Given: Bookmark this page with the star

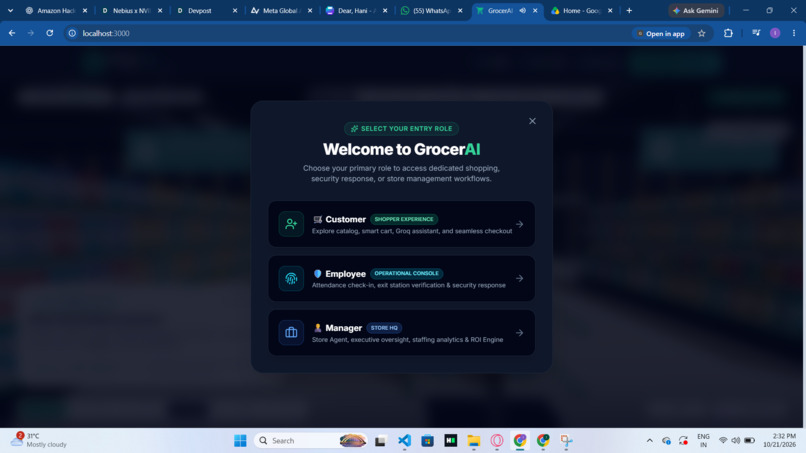Looking at the screenshot, I should pyautogui.click(x=702, y=33).
